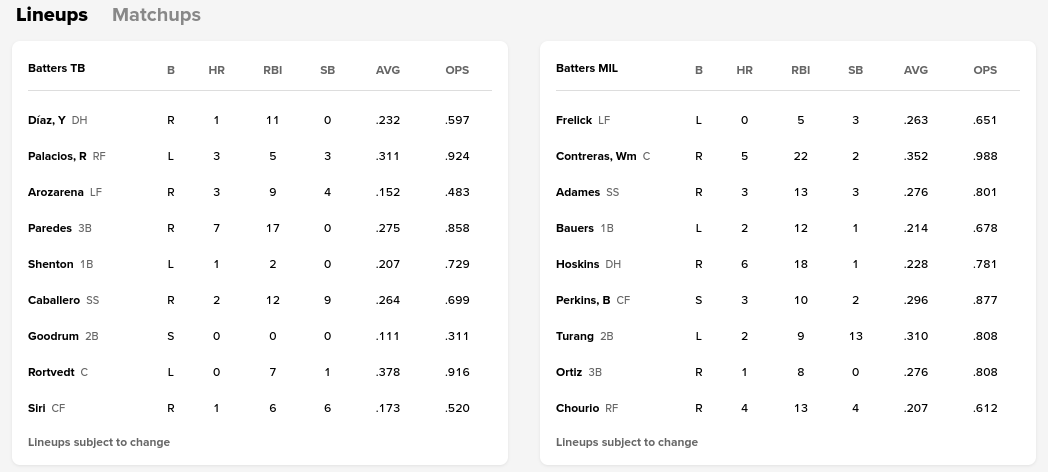Click on Arozarena player name
The height and width of the screenshot is (472, 1048).
pyautogui.click(x=56, y=192)
